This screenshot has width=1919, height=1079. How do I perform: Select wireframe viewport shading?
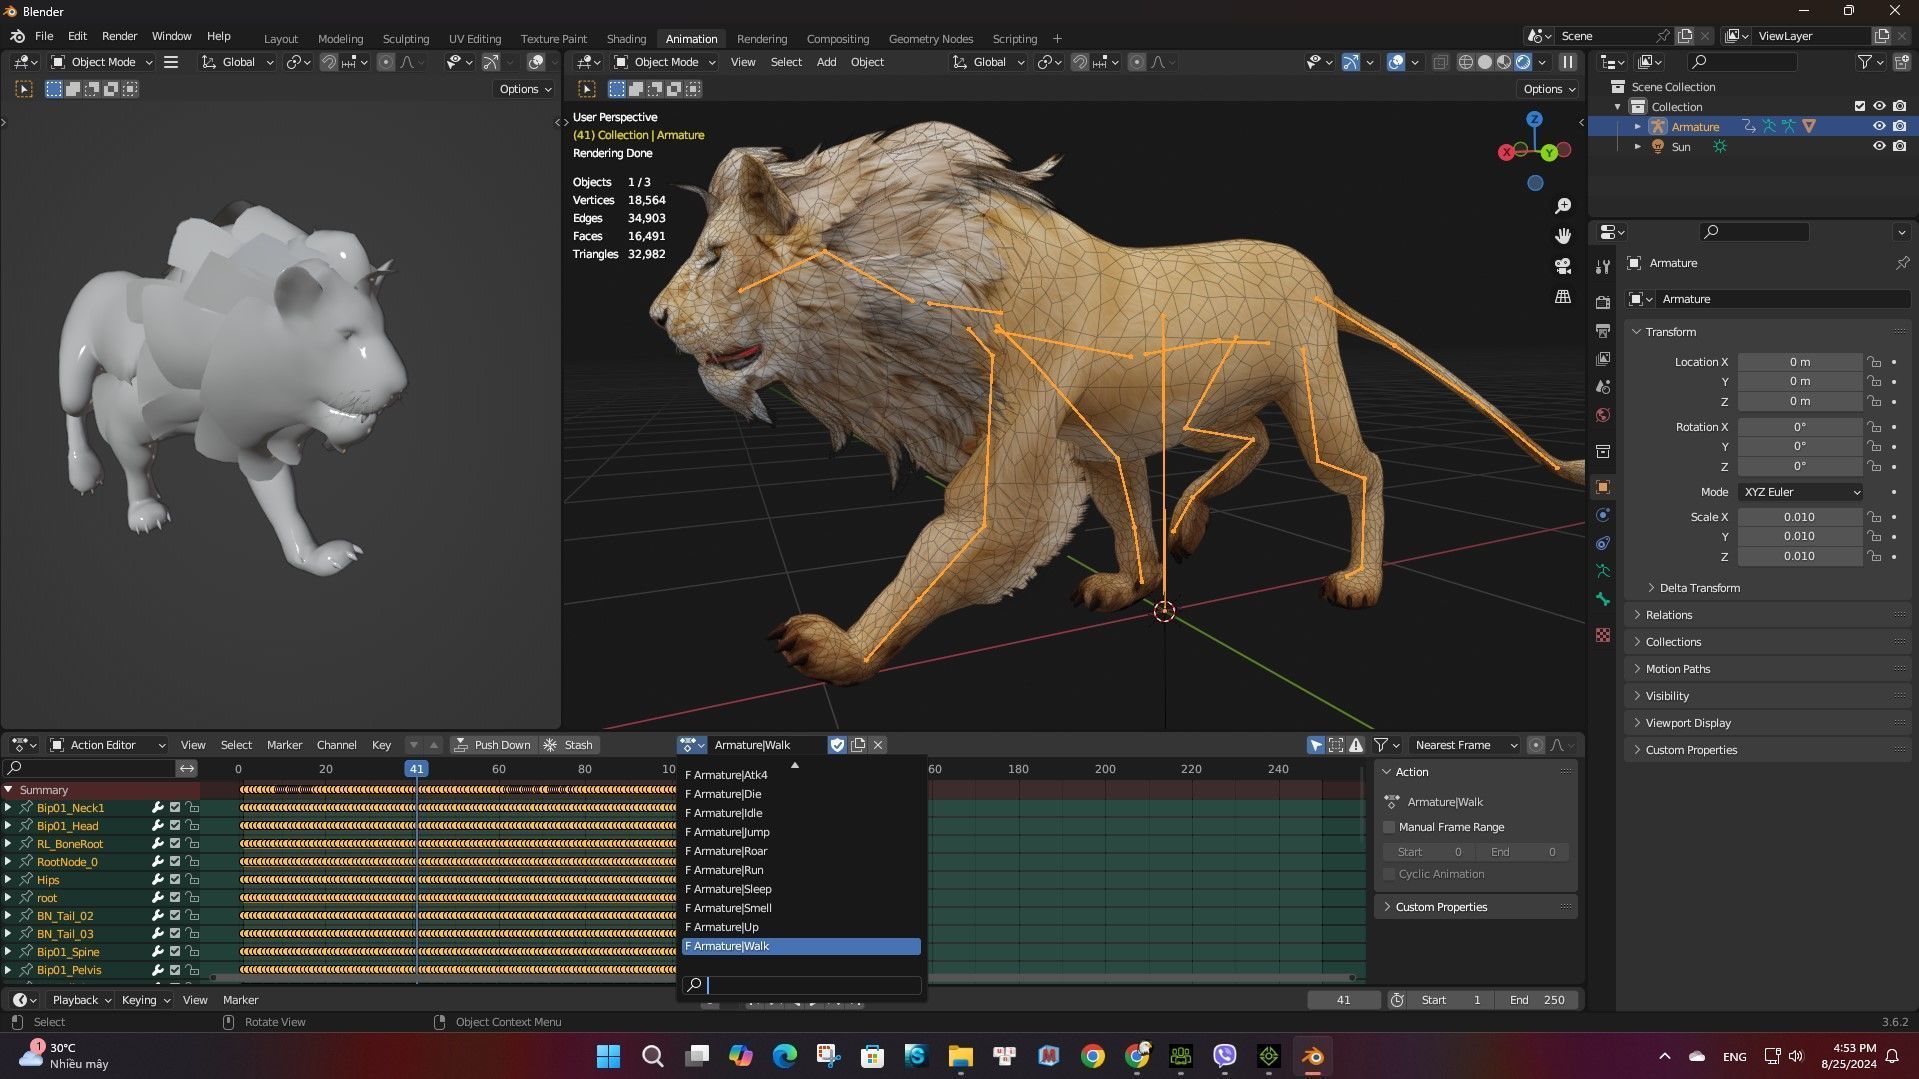click(x=1466, y=62)
